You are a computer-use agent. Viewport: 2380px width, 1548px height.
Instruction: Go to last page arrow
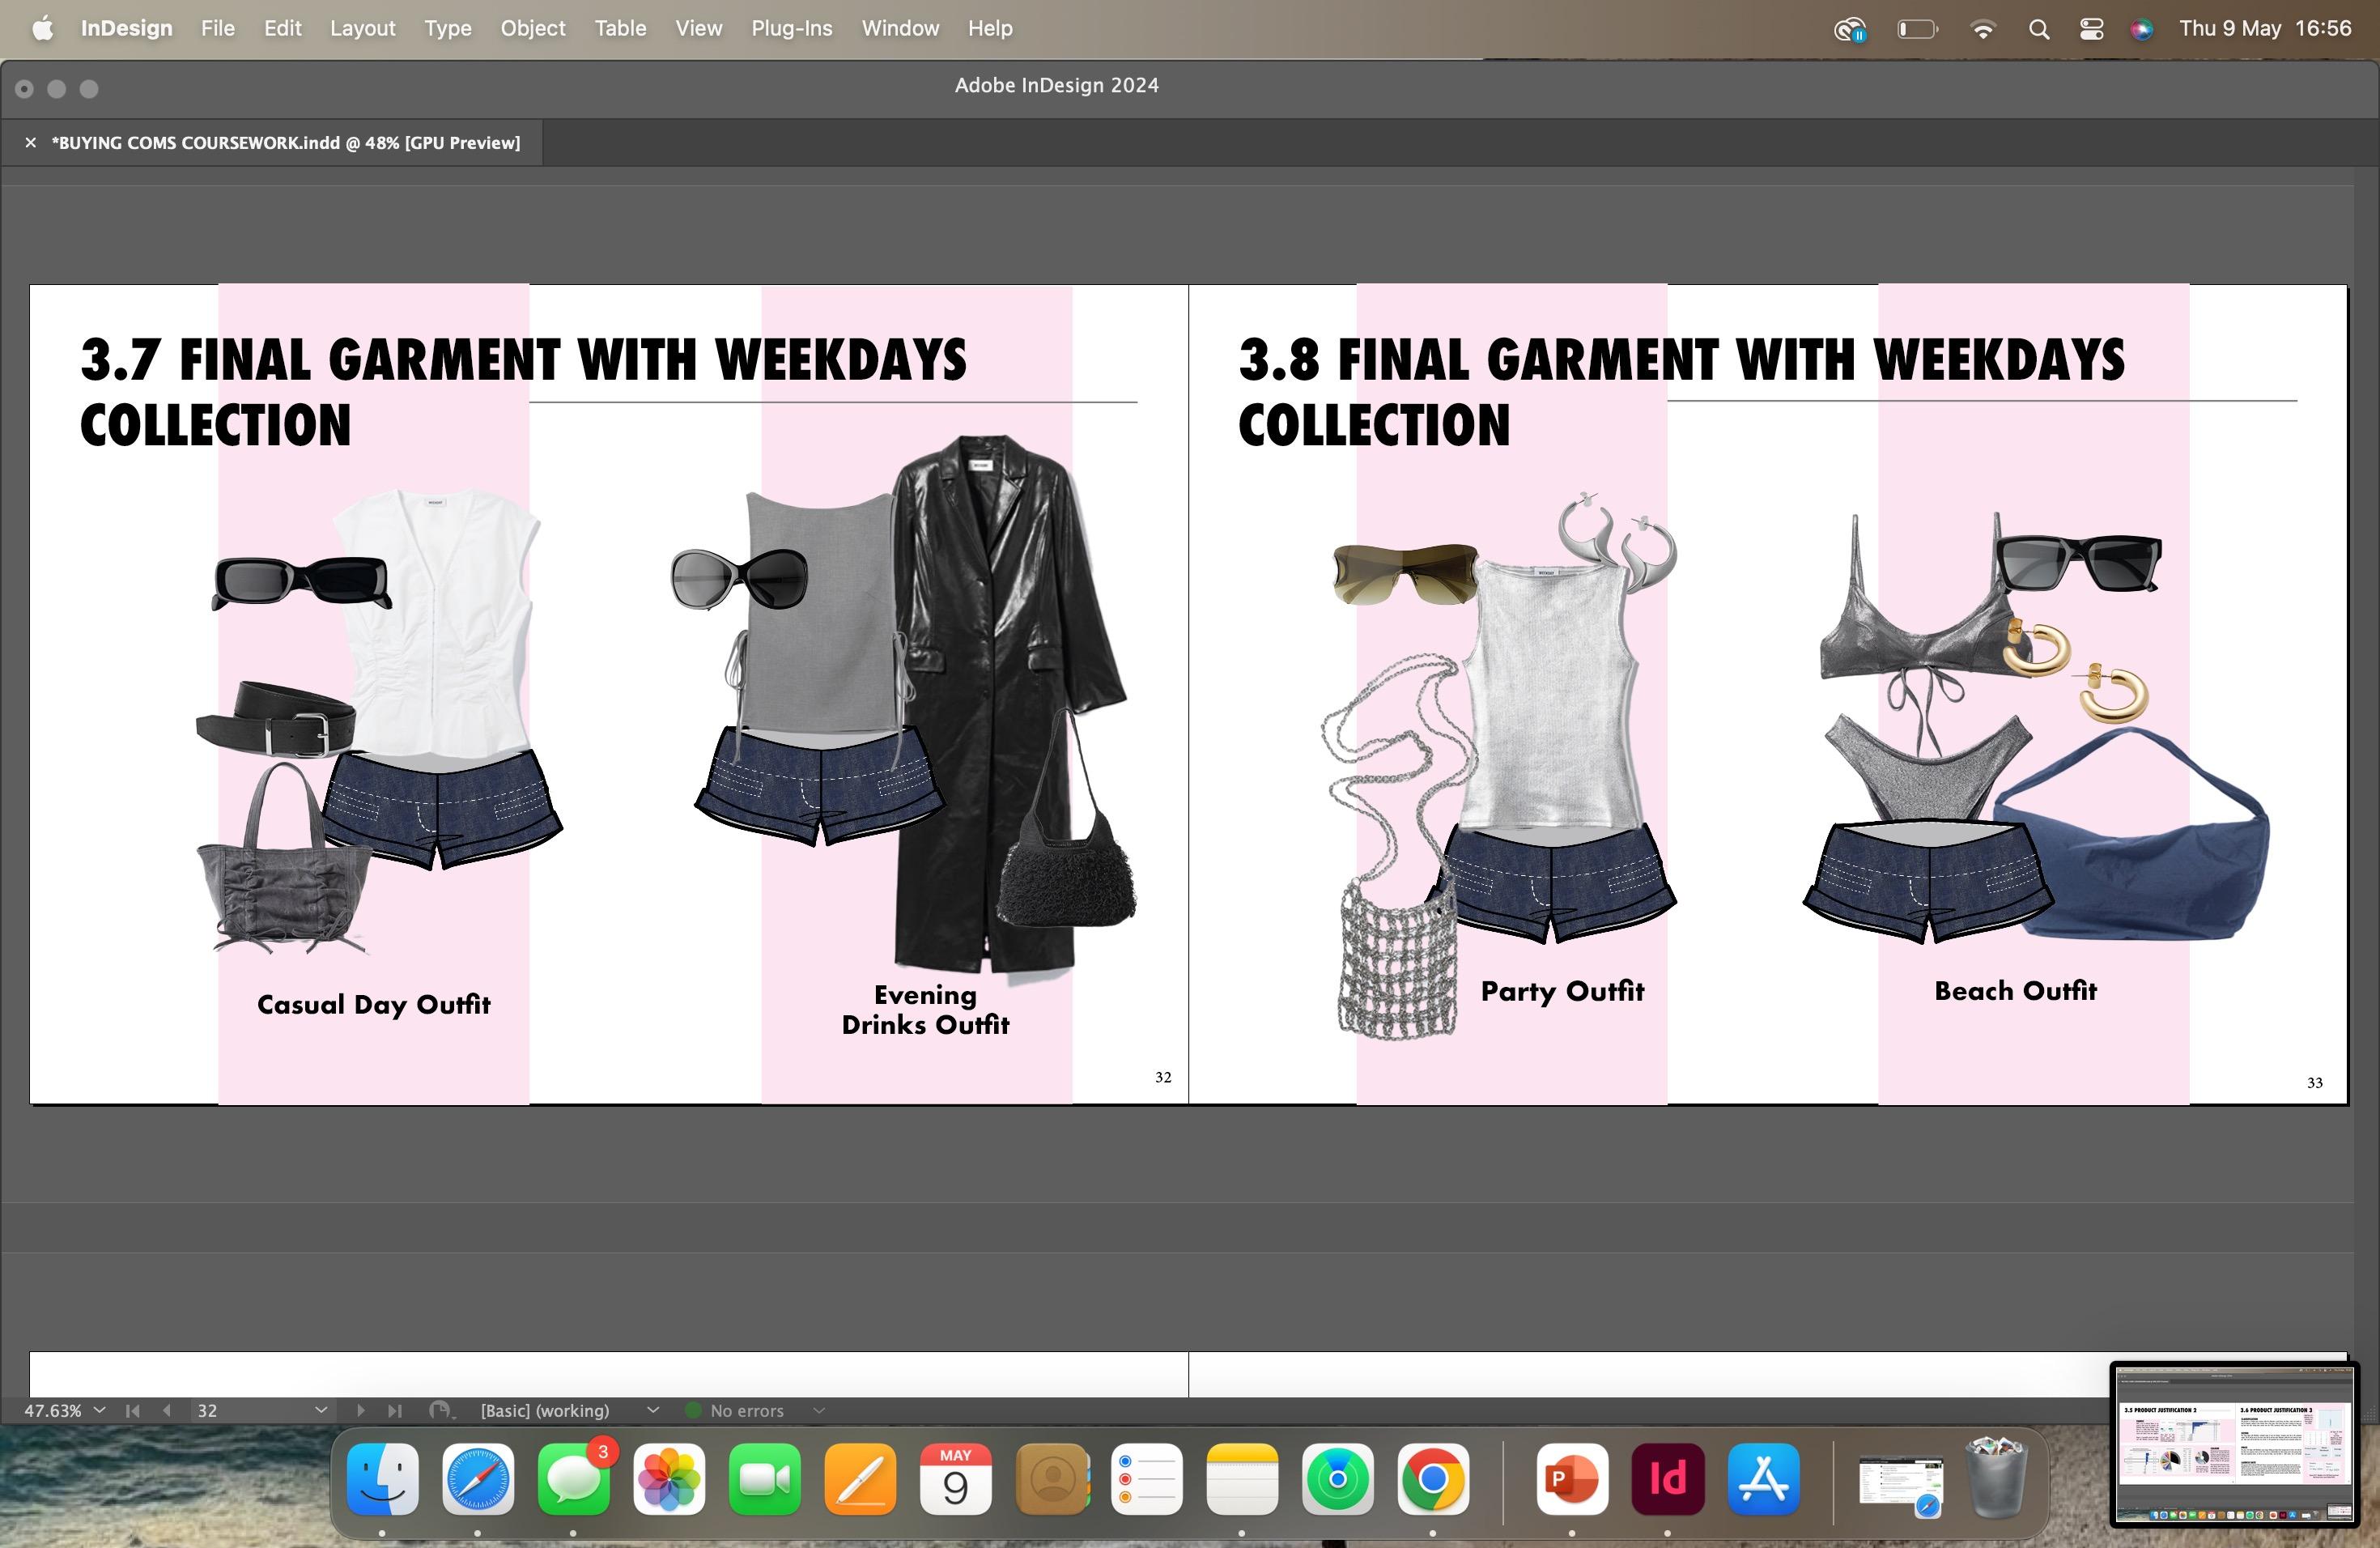pos(395,1410)
